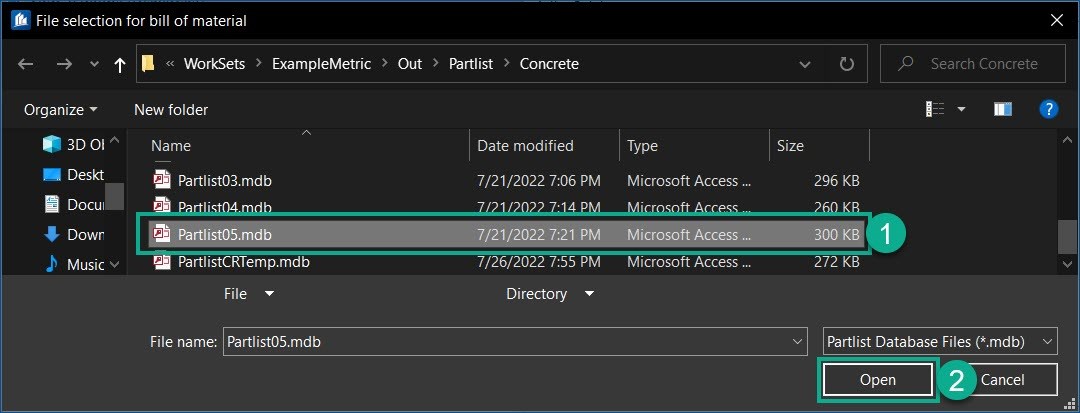Viewport: 1080px width, 413px height.
Task: Open Music in navigation pane
Action: click(x=85, y=264)
